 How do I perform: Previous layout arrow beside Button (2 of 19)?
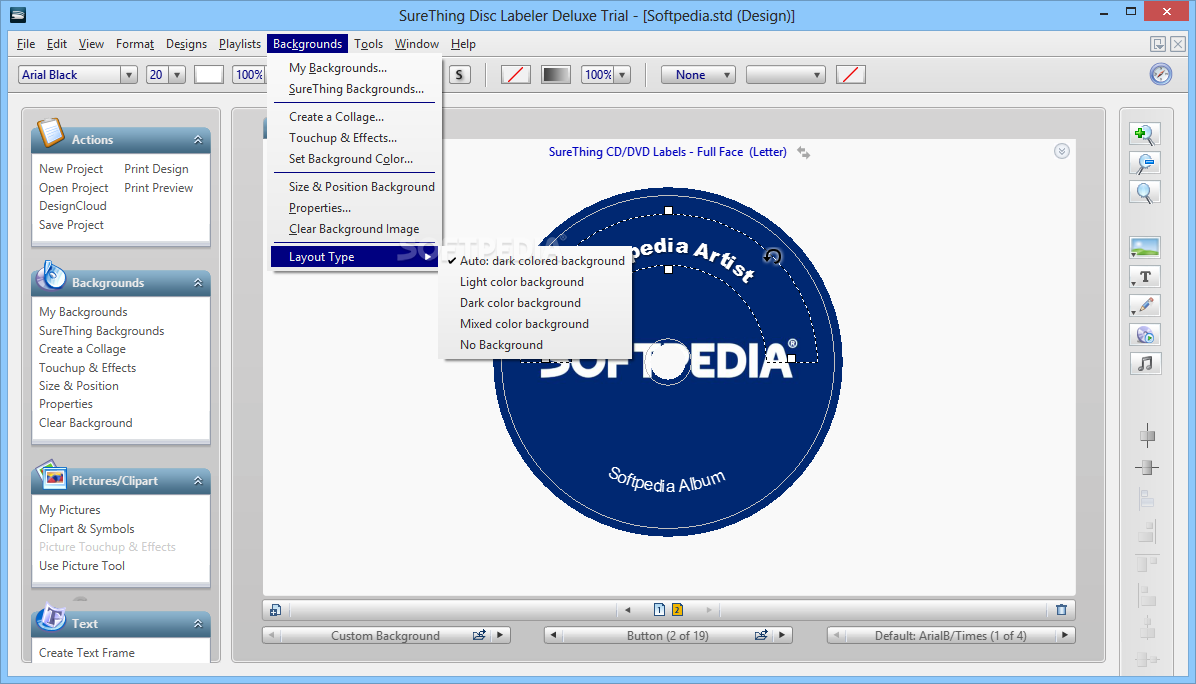coord(554,635)
